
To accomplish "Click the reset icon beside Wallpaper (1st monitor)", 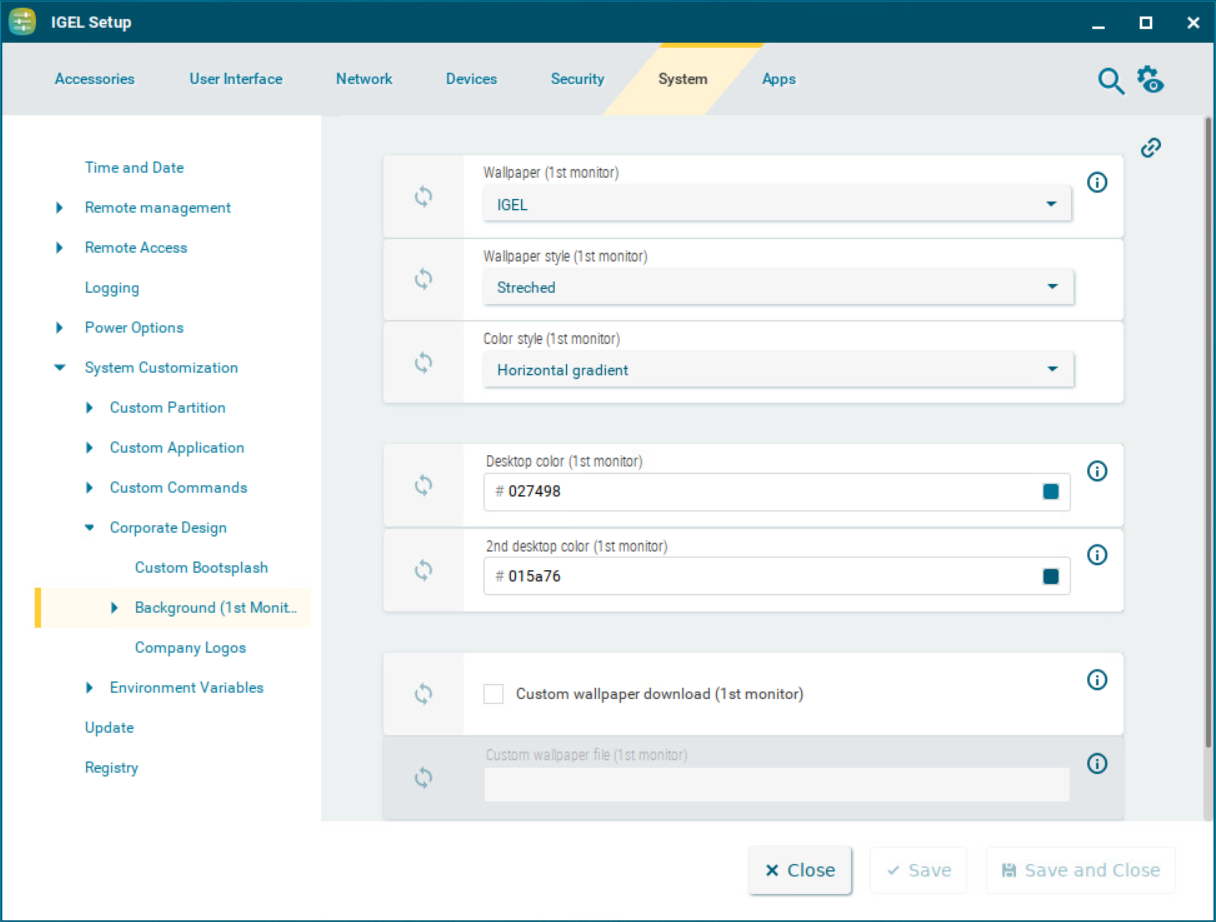I will [x=423, y=197].
